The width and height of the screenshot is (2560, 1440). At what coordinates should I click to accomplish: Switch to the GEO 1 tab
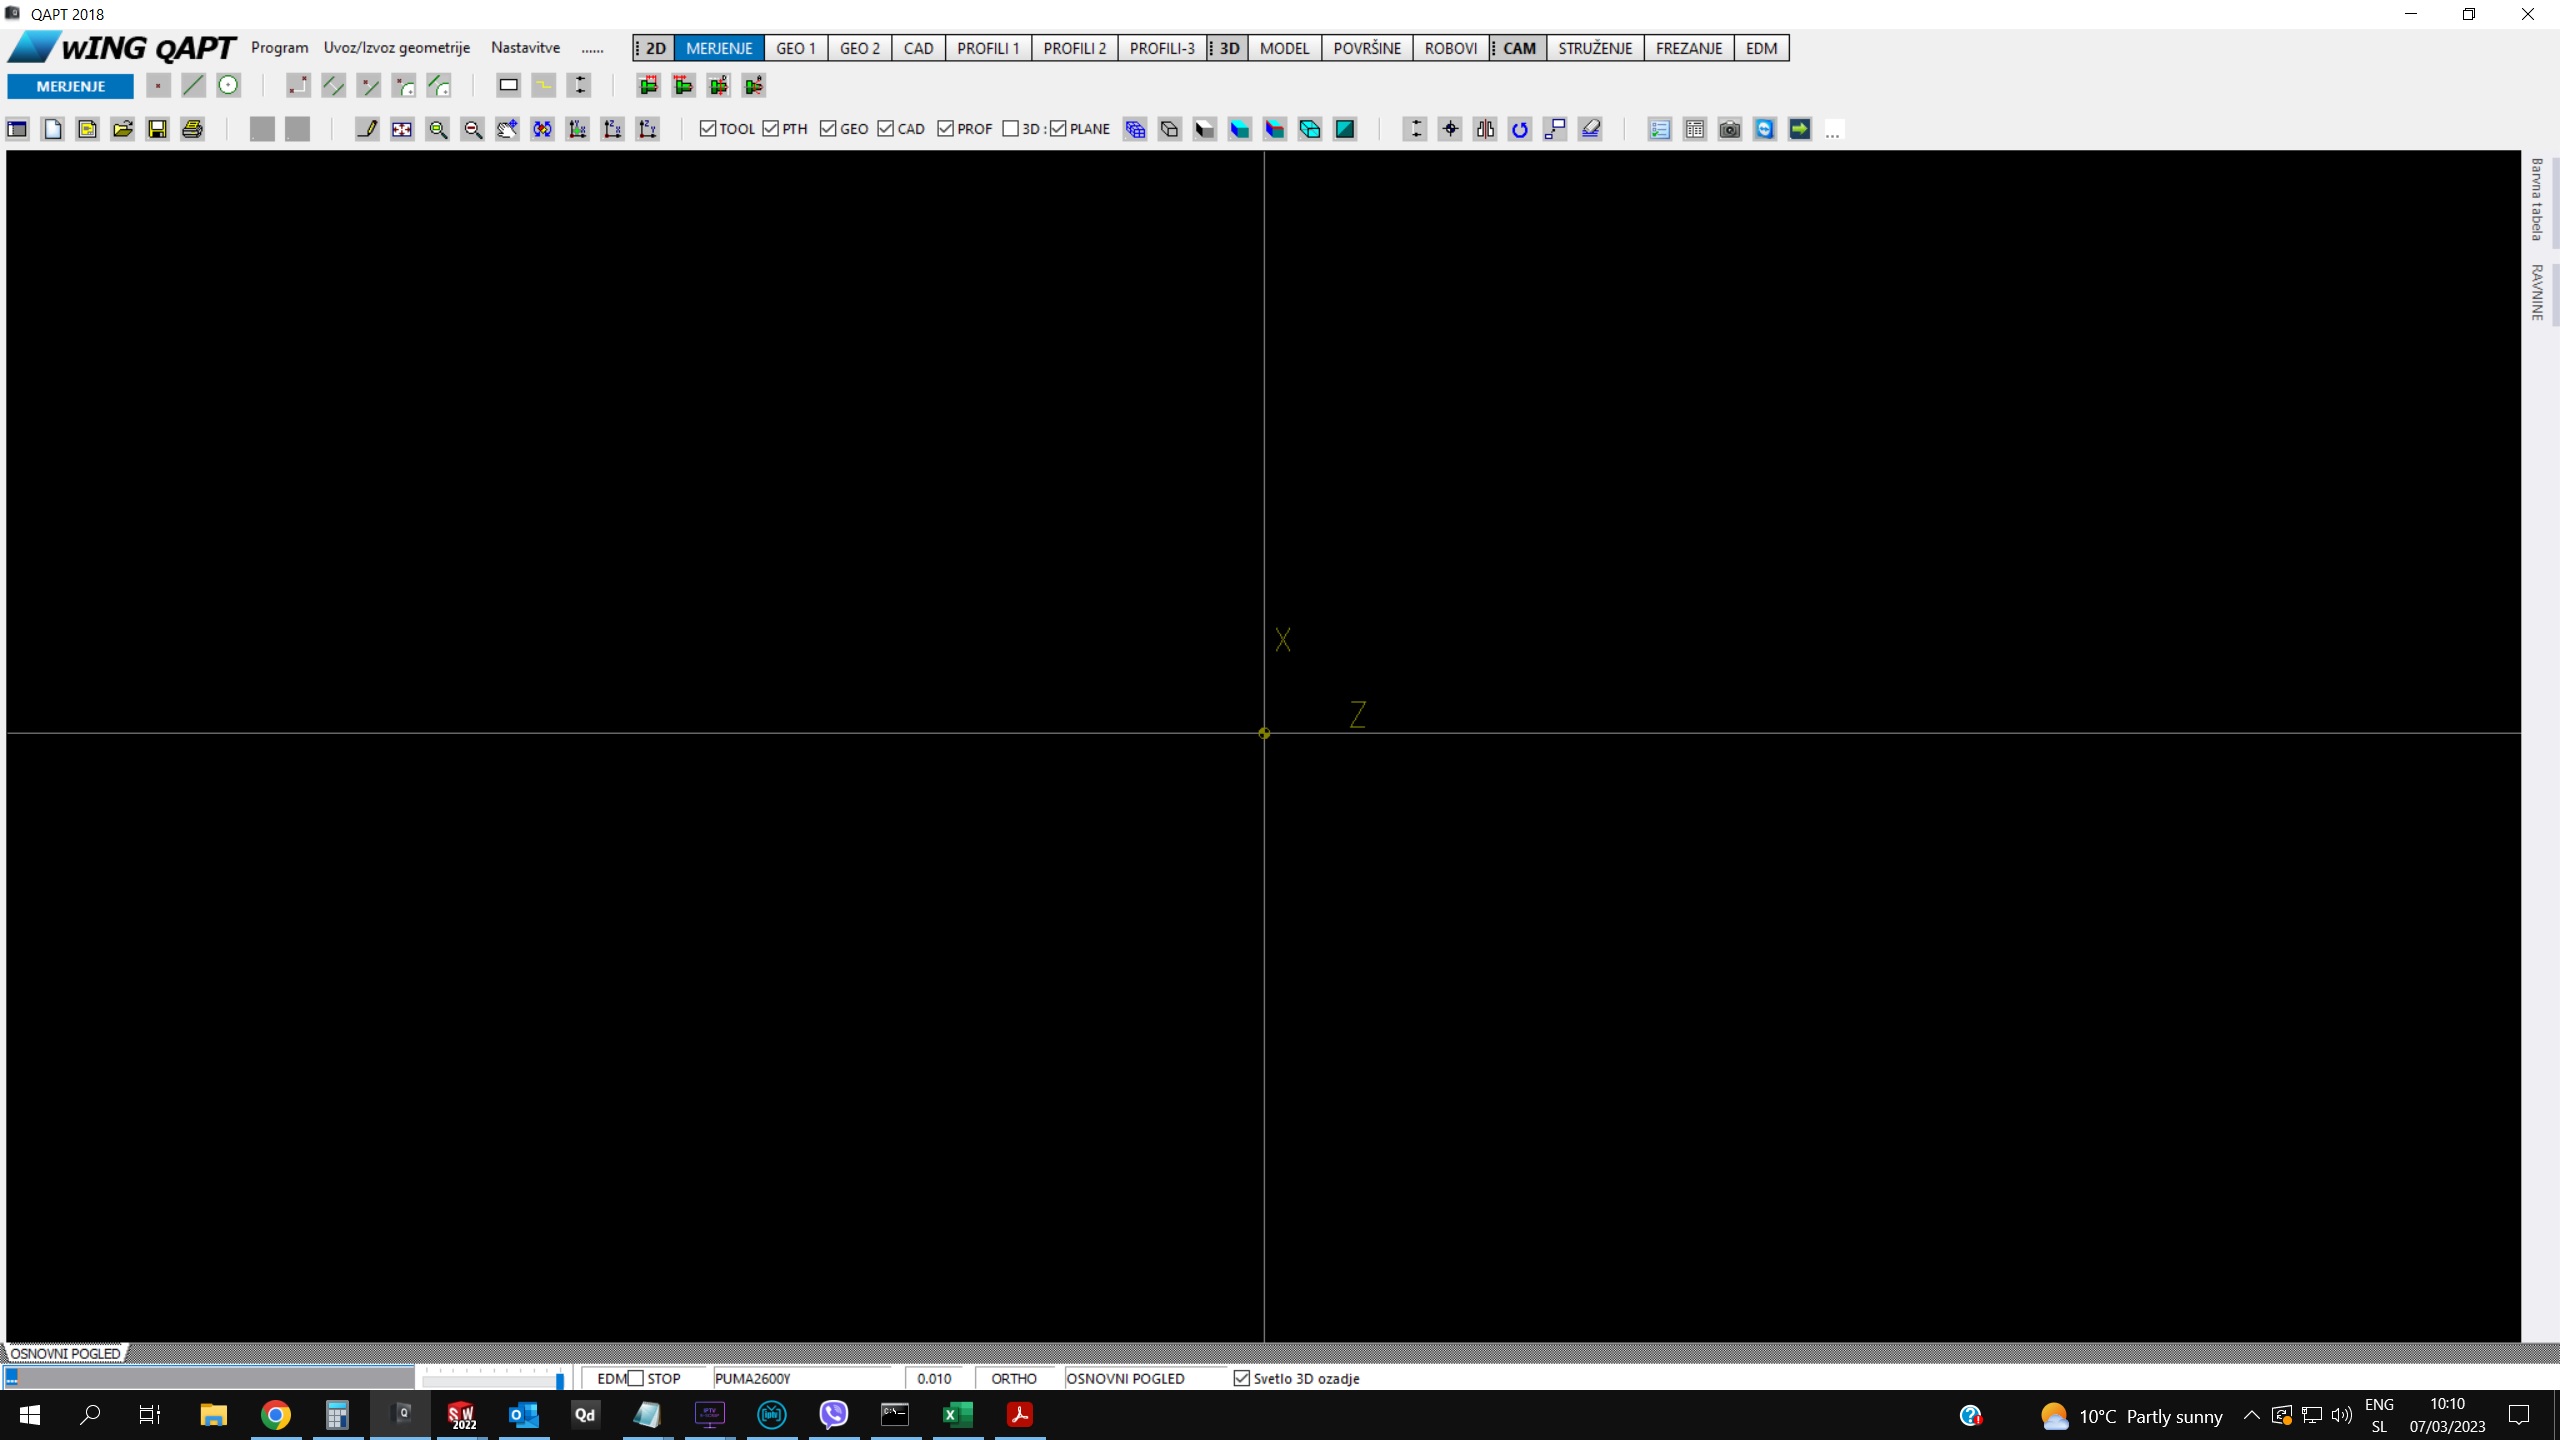796,48
